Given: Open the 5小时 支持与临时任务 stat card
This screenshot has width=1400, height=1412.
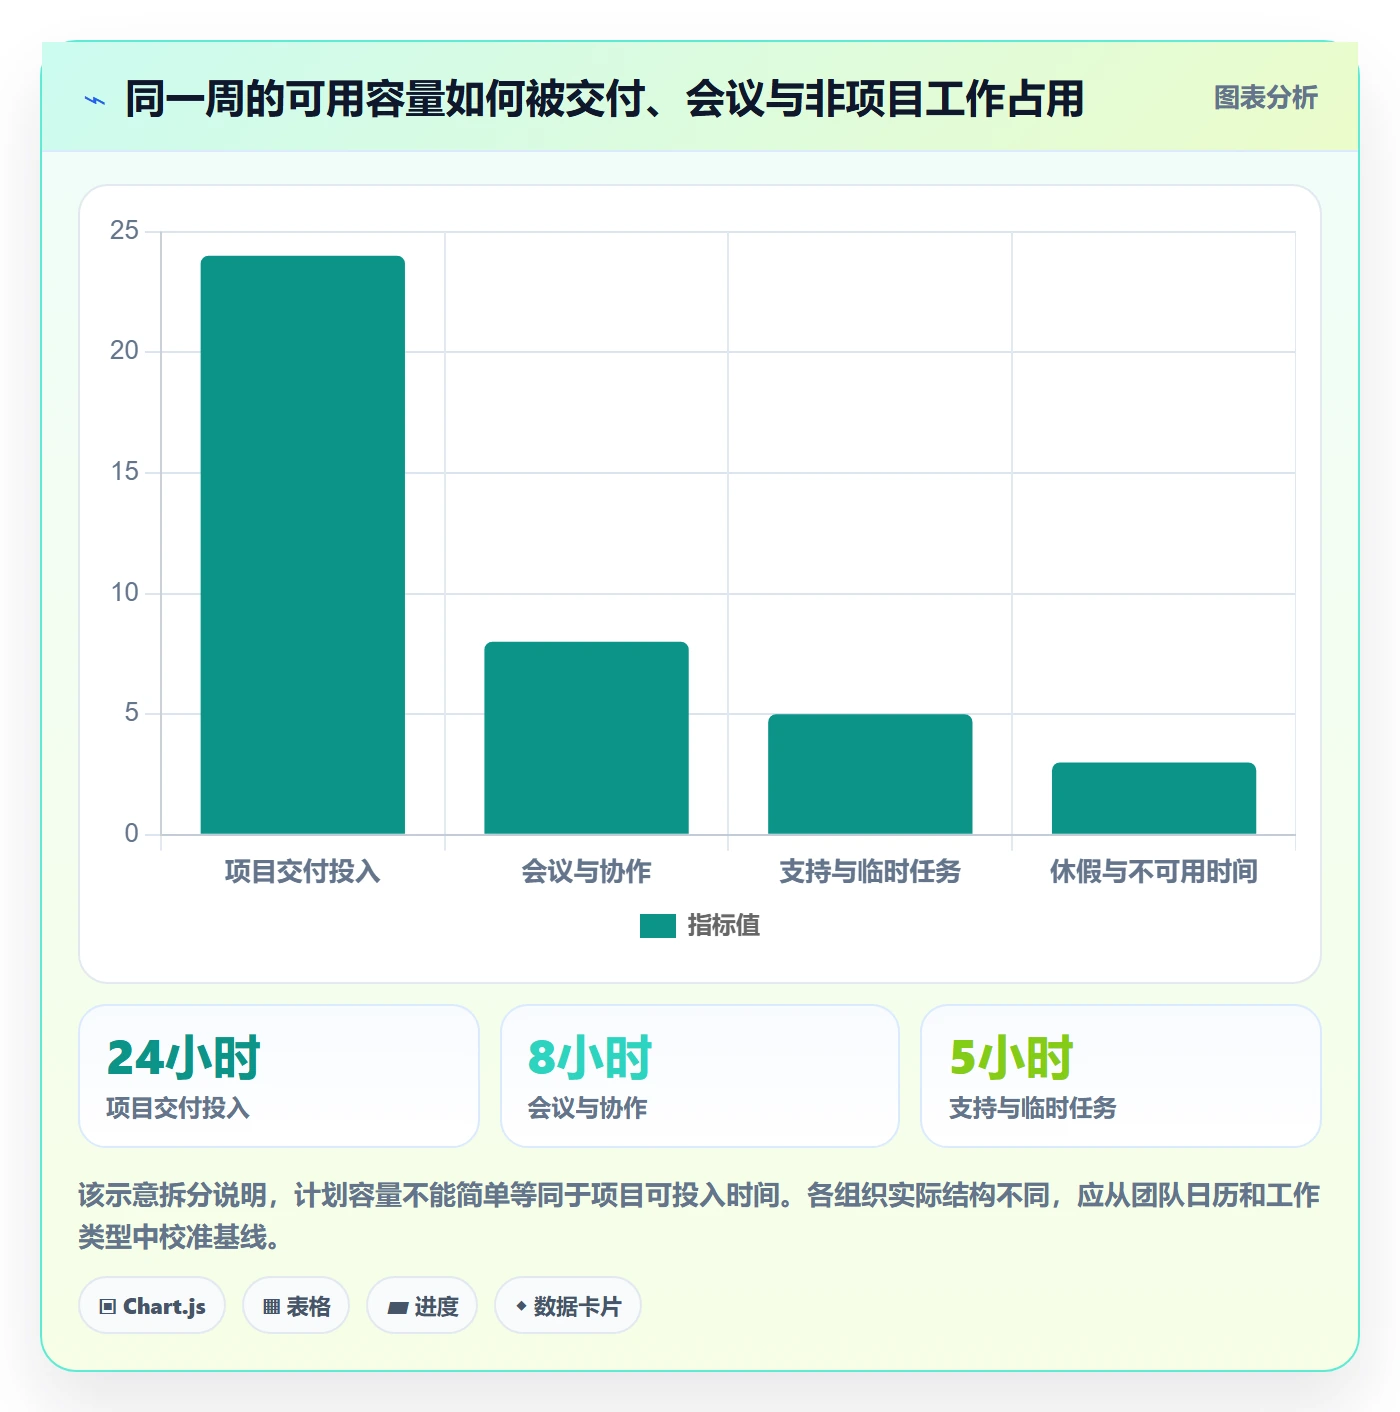Looking at the screenshot, I should [1121, 1076].
